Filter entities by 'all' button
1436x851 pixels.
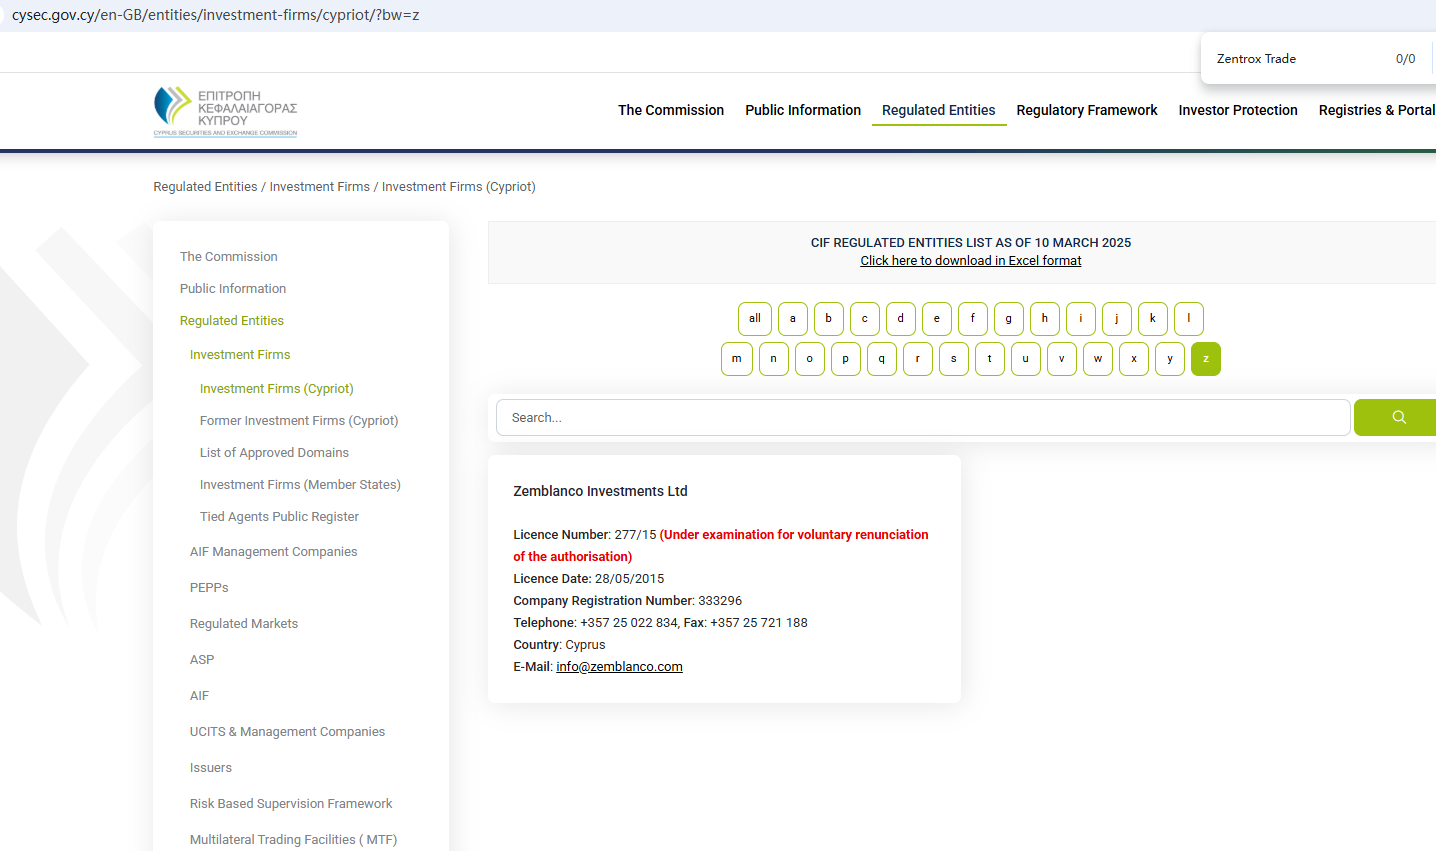click(755, 319)
